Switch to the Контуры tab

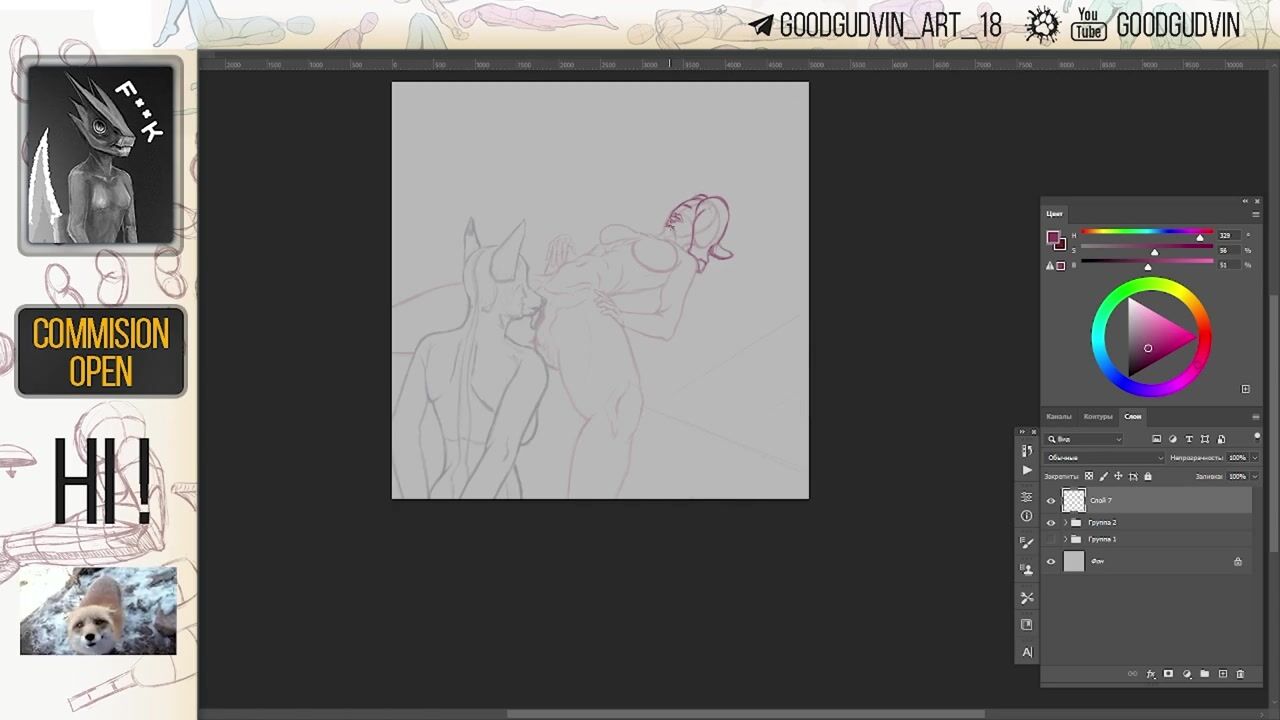[x=1097, y=416]
